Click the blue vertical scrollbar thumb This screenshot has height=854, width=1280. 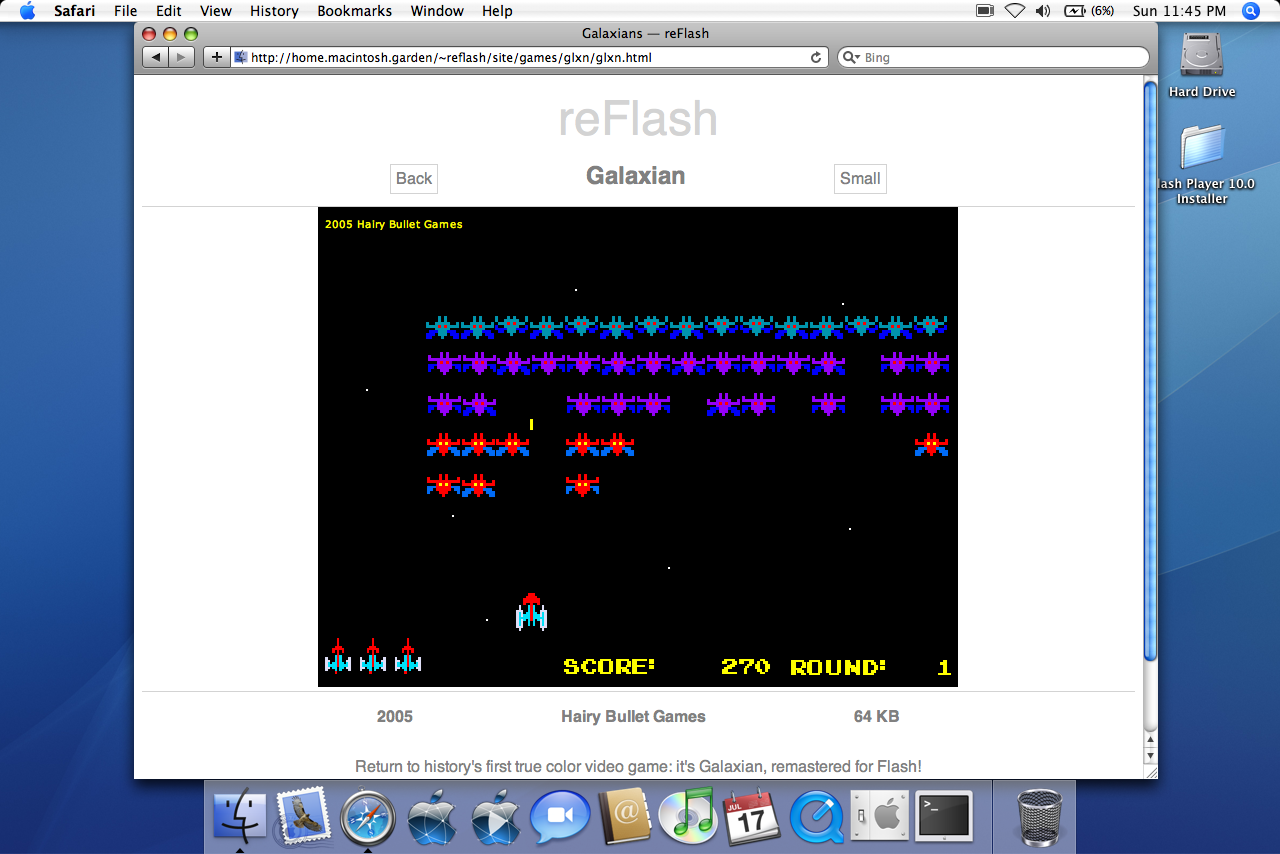point(1150,370)
